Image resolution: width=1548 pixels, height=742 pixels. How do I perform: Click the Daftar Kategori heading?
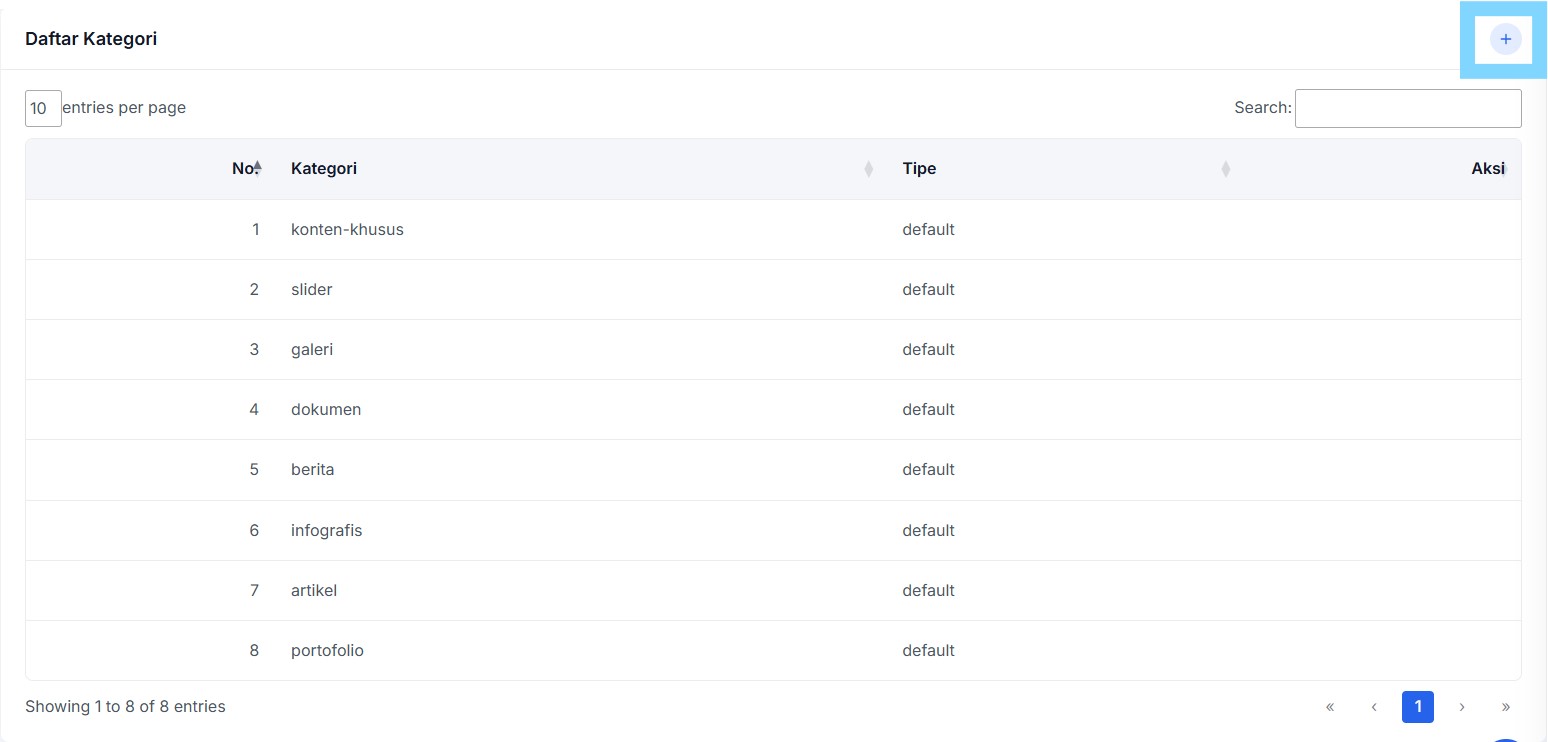click(91, 39)
